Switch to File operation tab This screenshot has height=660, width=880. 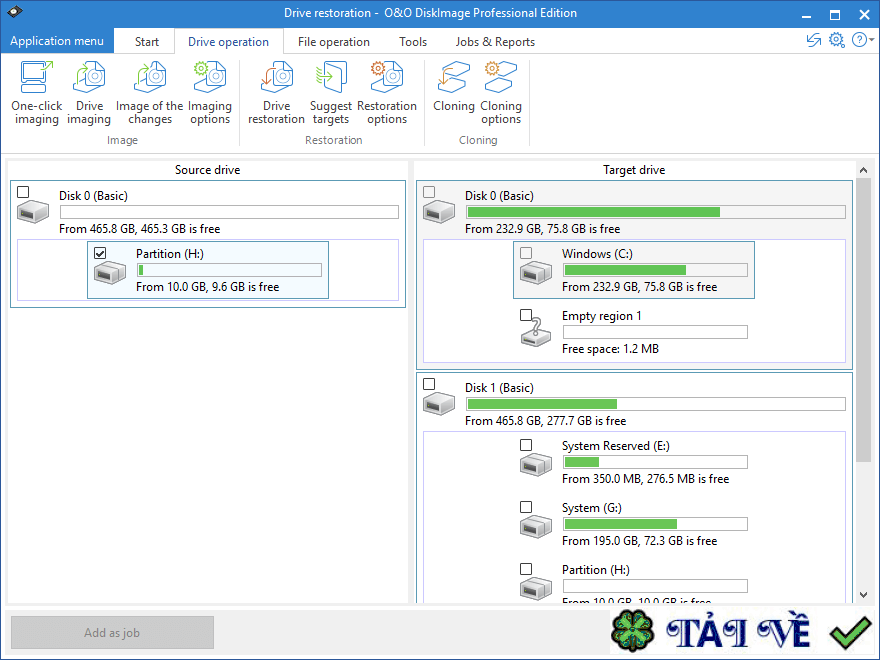(333, 42)
